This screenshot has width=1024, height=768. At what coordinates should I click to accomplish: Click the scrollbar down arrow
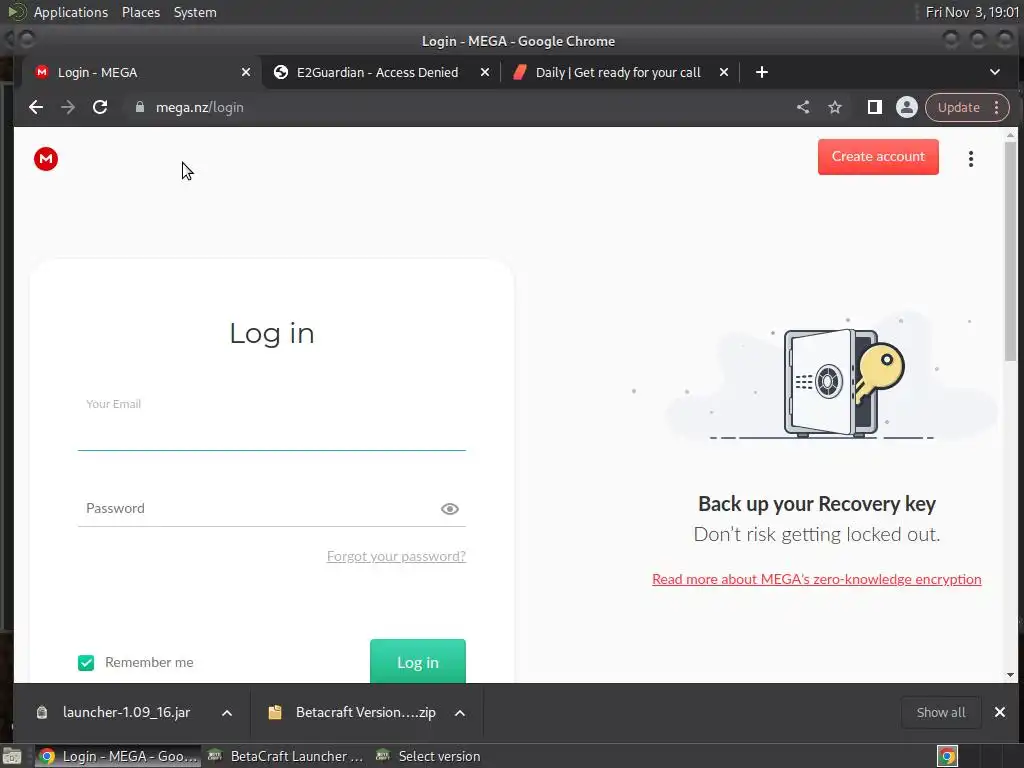(x=1010, y=675)
